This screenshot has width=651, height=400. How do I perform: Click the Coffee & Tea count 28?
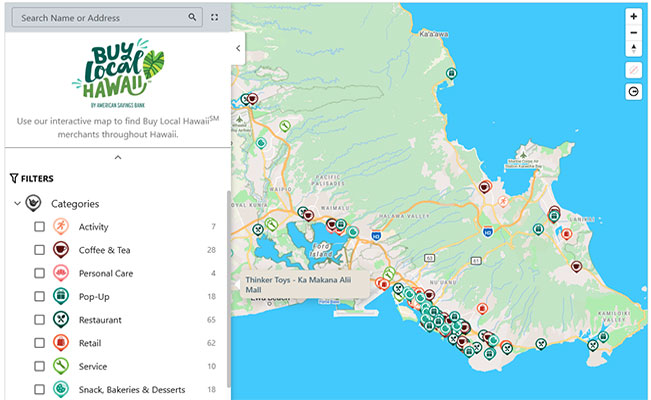(x=211, y=250)
